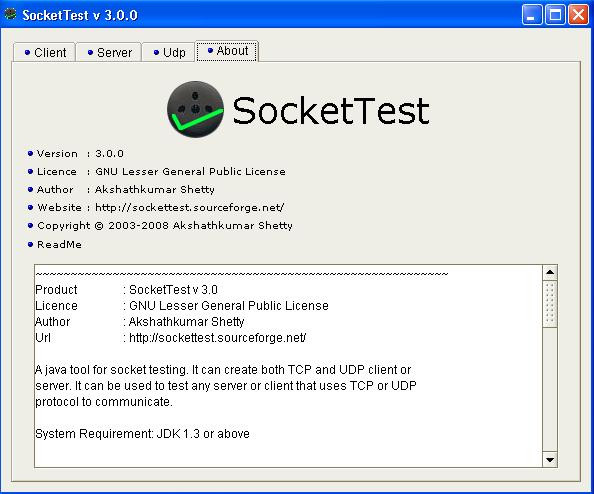The width and height of the screenshot is (594, 494).
Task: Click the Licence line inside the readme box
Action: click(182, 306)
